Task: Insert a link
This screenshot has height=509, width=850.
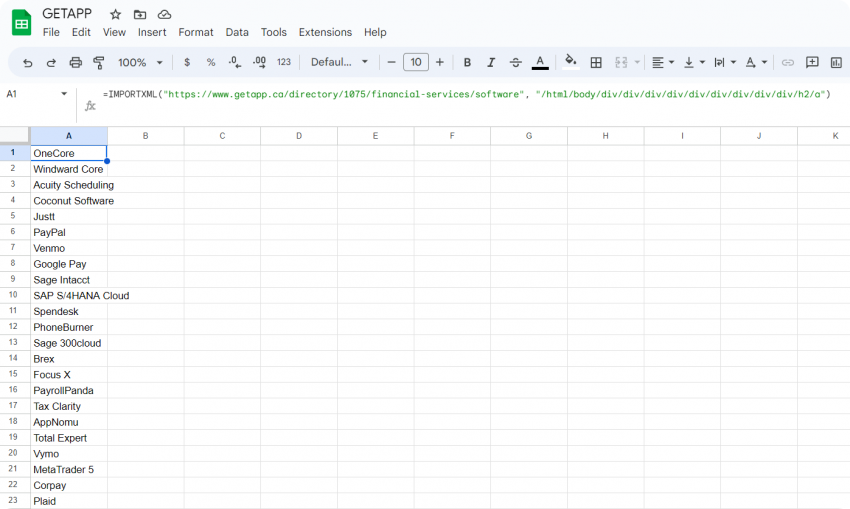Action: pos(787,63)
